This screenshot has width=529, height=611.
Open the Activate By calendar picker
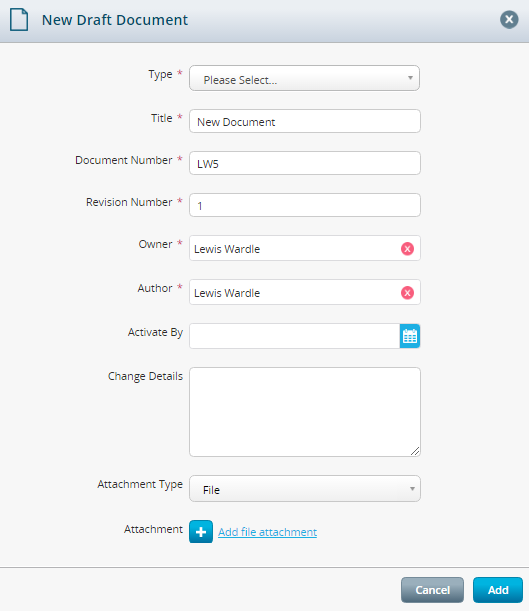409,336
